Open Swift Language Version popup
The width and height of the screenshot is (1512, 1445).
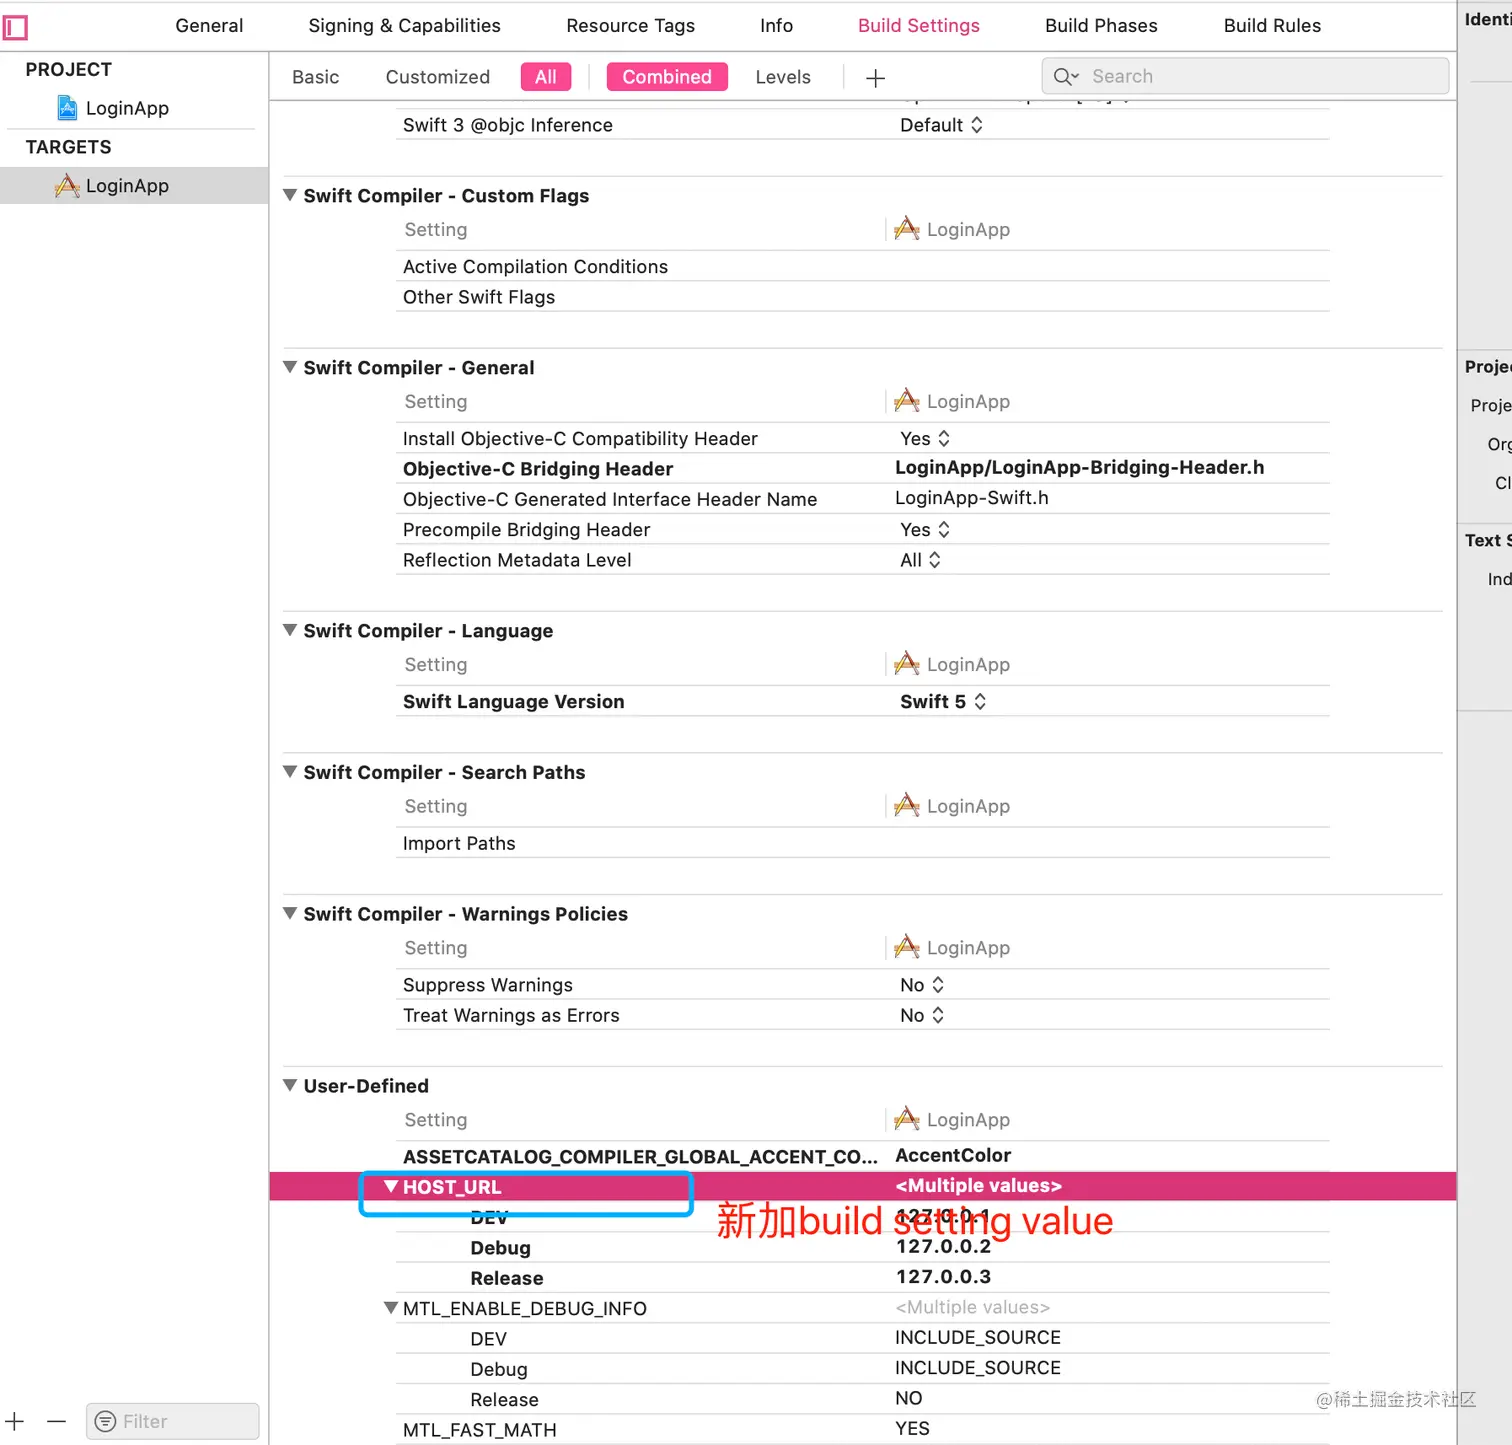[943, 702]
